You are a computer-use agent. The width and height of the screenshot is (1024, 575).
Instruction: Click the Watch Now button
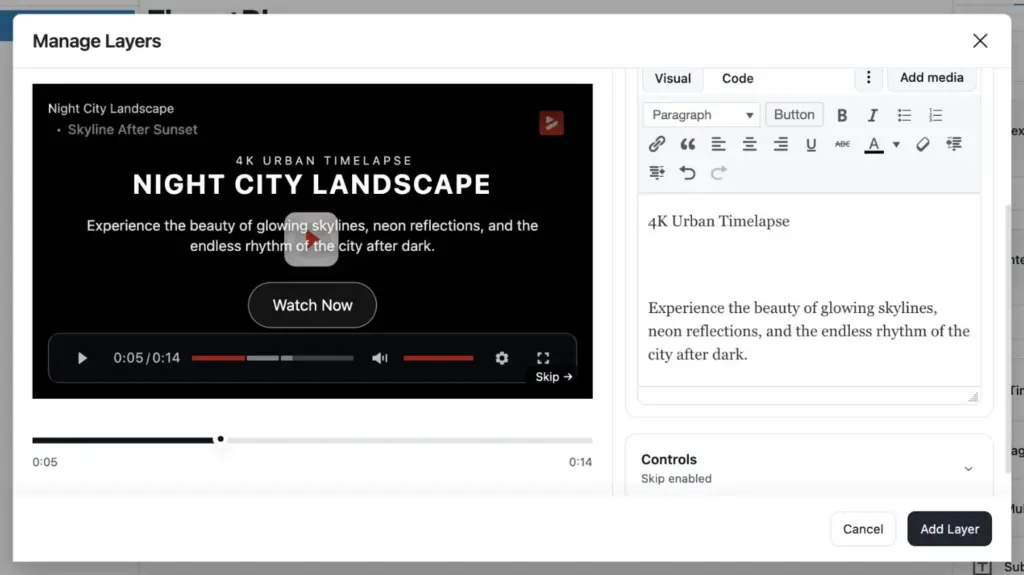coord(312,305)
